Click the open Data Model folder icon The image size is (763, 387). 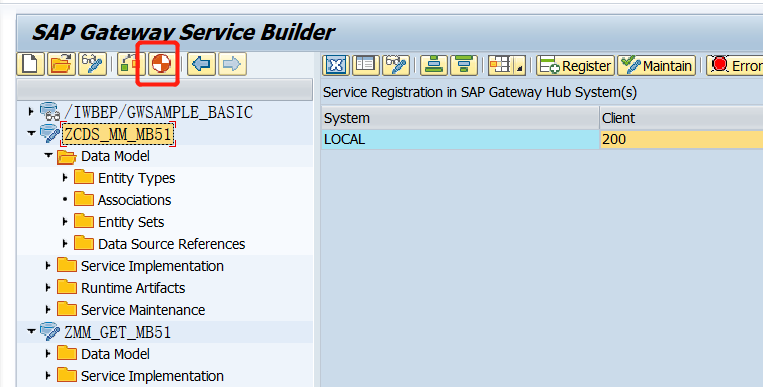click(67, 156)
